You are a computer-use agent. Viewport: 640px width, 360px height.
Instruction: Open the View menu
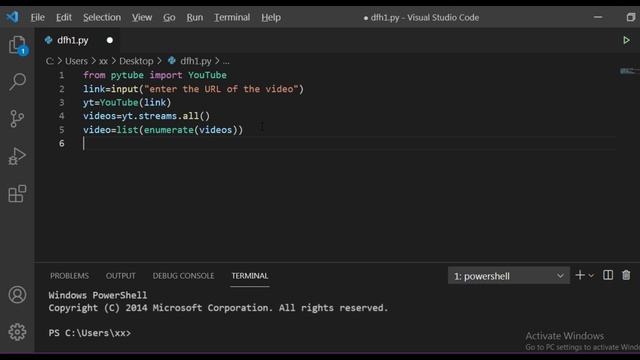coord(142,18)
